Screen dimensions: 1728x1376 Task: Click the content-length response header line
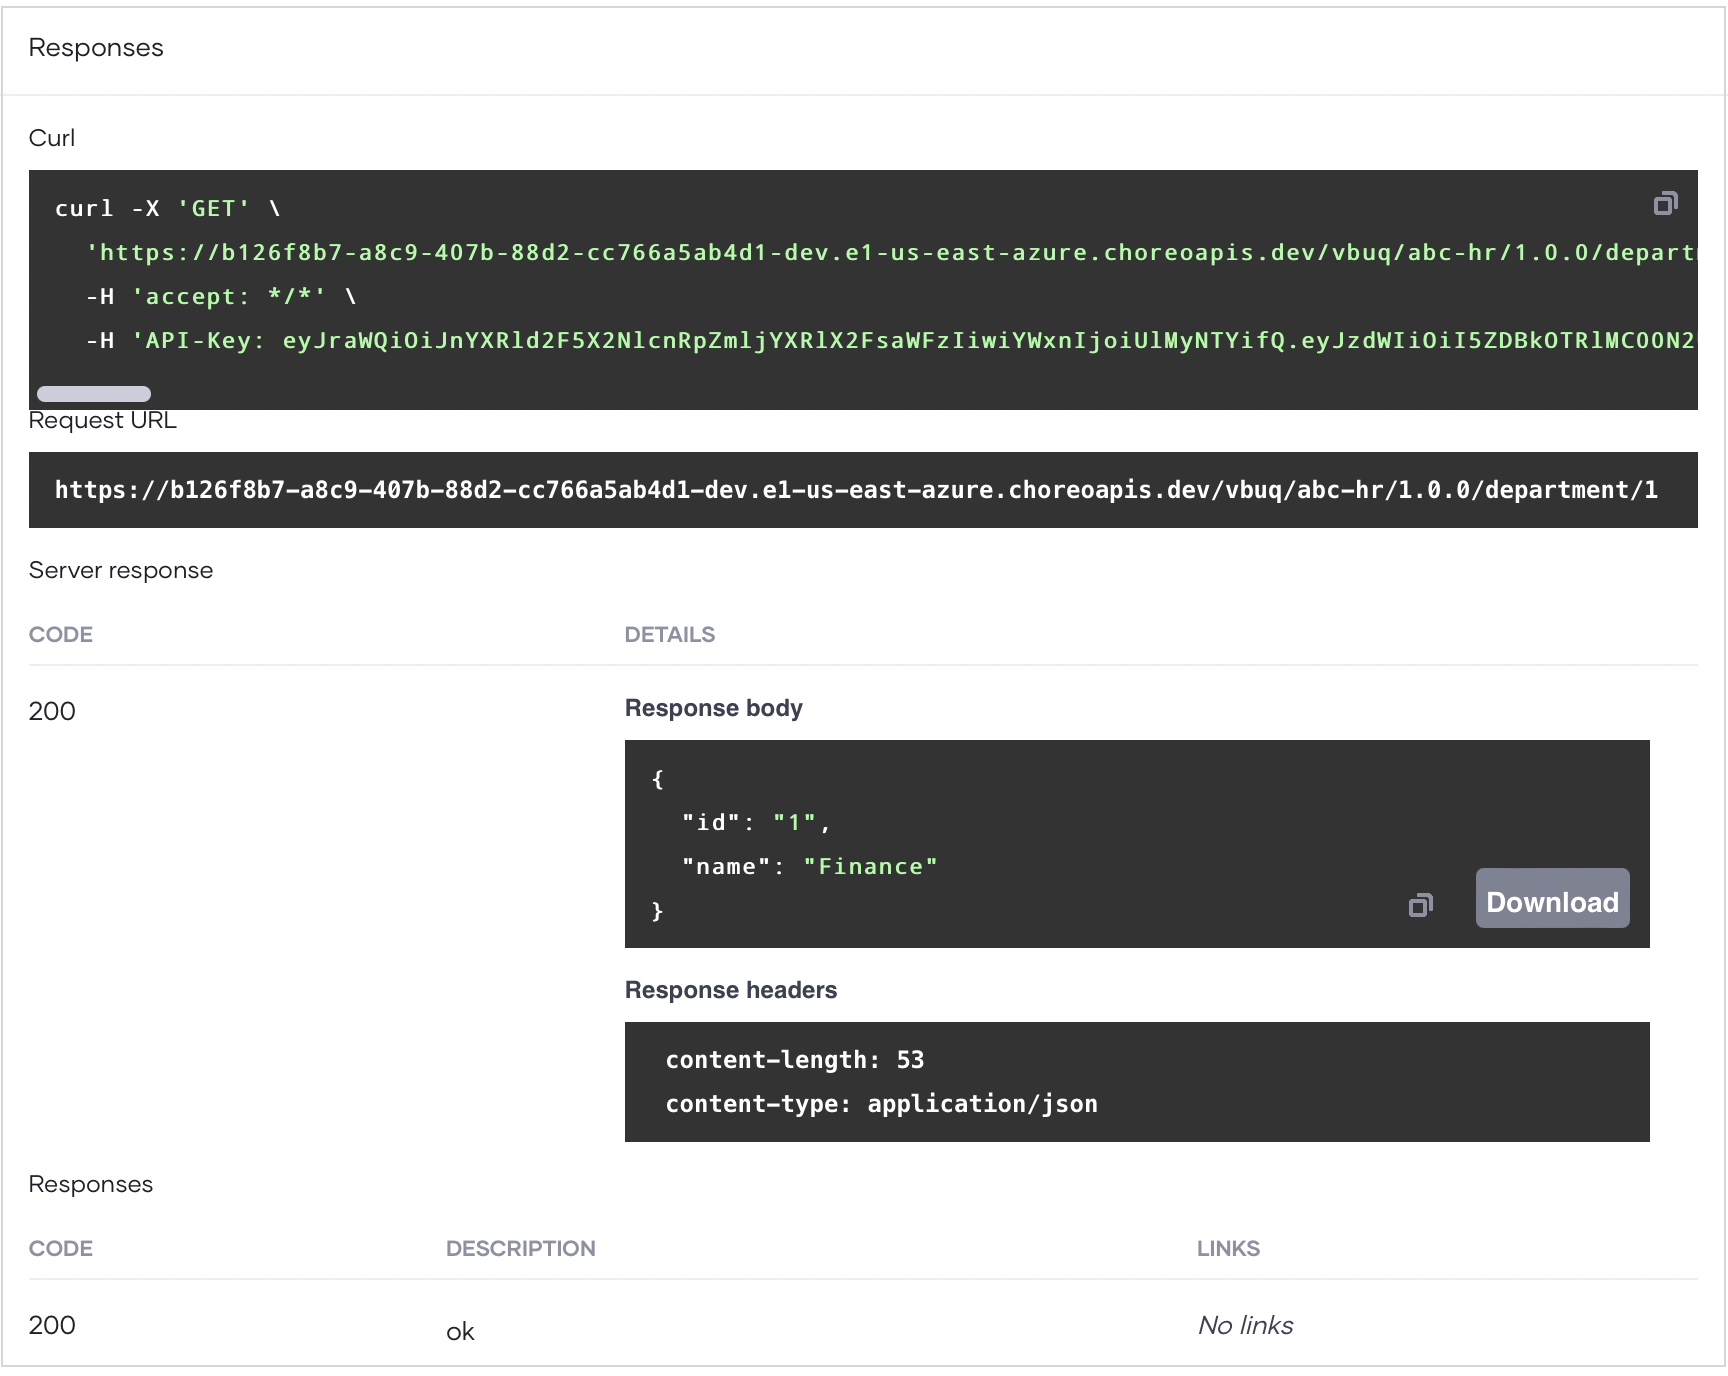(x=794, y=1060)
